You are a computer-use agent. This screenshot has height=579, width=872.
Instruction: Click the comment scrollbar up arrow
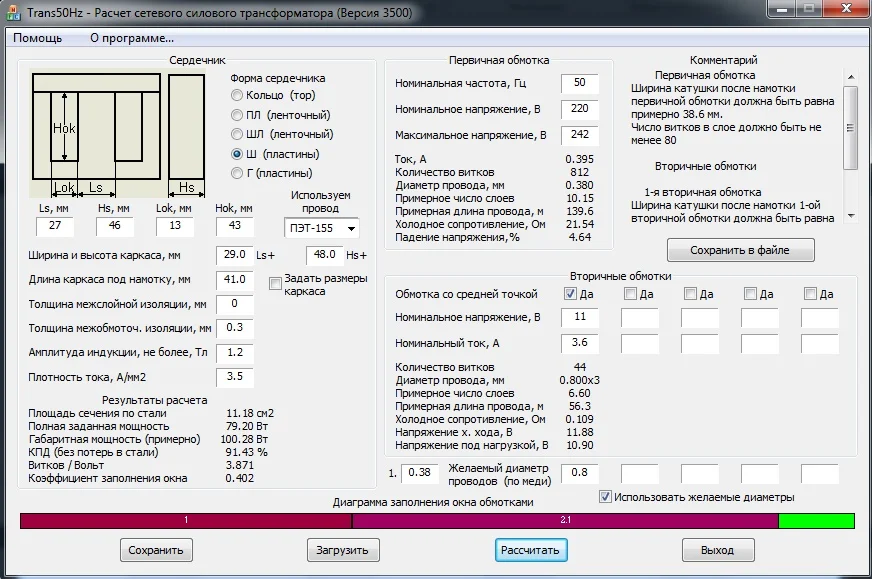tap(850, 76)
